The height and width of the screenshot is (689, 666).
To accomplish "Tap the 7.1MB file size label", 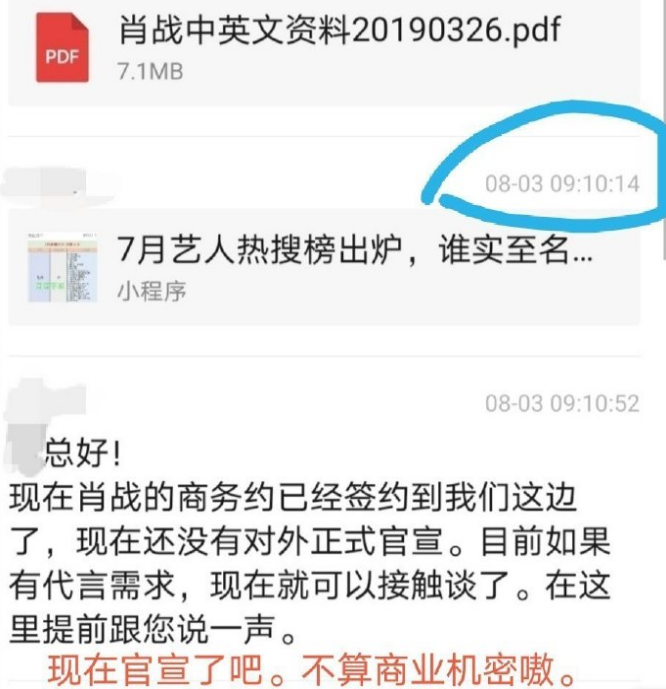I will (x=150, y=71).
